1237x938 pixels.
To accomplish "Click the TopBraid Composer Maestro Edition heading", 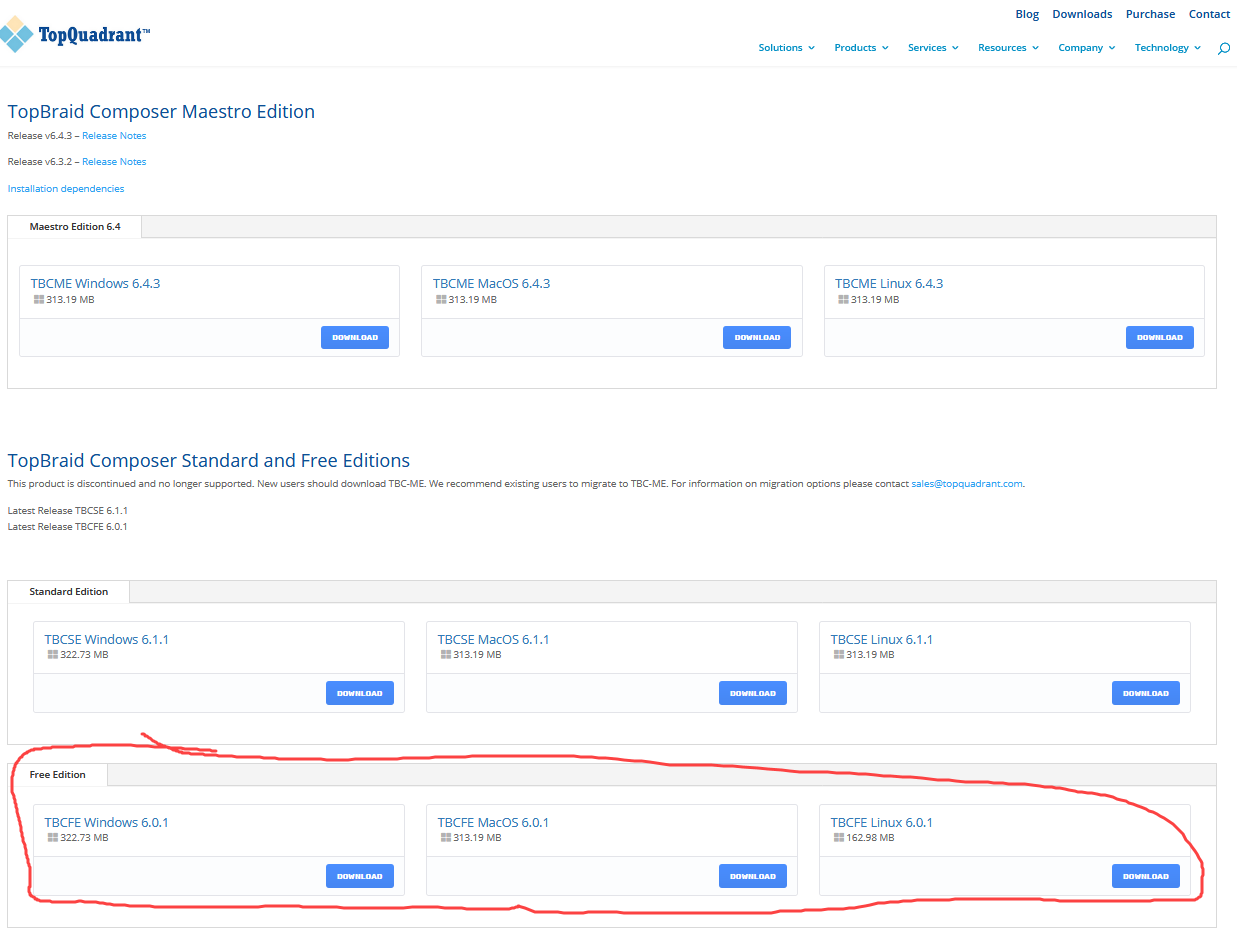I will click(x=161, y=112).
